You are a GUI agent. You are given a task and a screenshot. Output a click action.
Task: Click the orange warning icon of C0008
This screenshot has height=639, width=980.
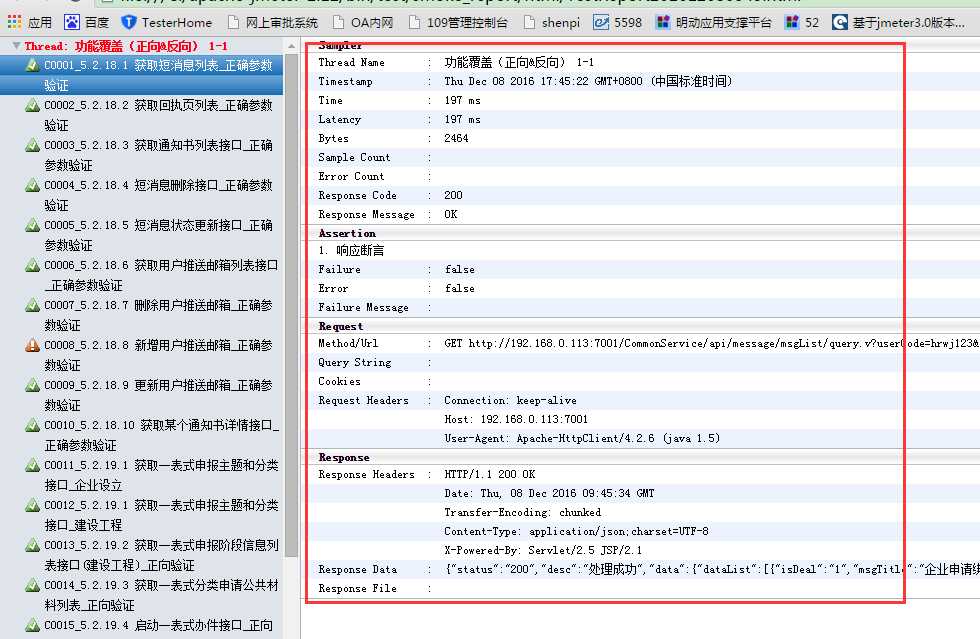click(32, 345)
